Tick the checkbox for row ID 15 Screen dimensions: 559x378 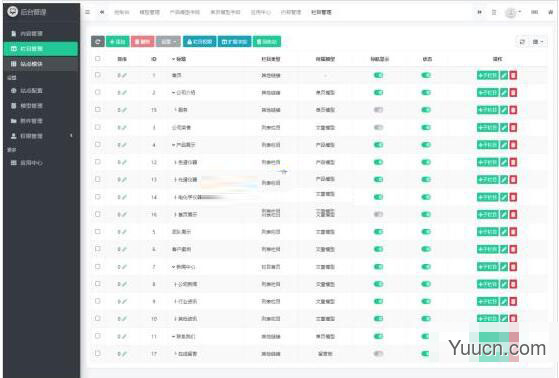click(98, 109)
